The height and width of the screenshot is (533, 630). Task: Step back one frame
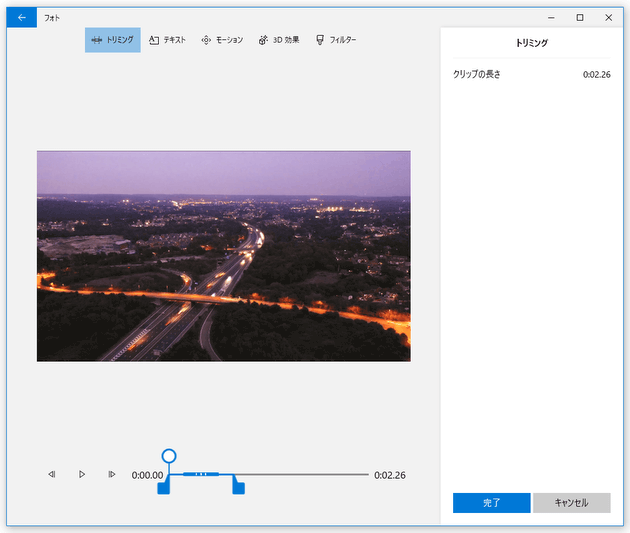[51, 474]
